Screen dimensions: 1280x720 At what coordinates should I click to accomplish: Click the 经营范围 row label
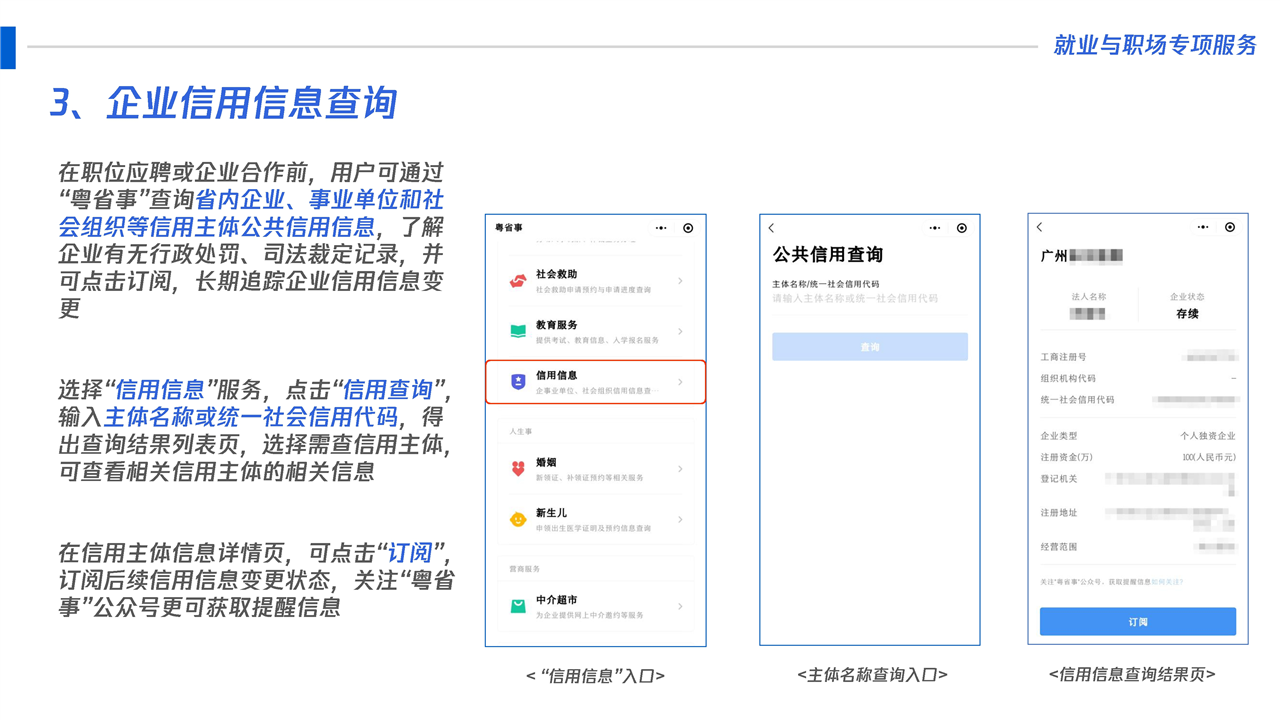(x=1058, y=546)
